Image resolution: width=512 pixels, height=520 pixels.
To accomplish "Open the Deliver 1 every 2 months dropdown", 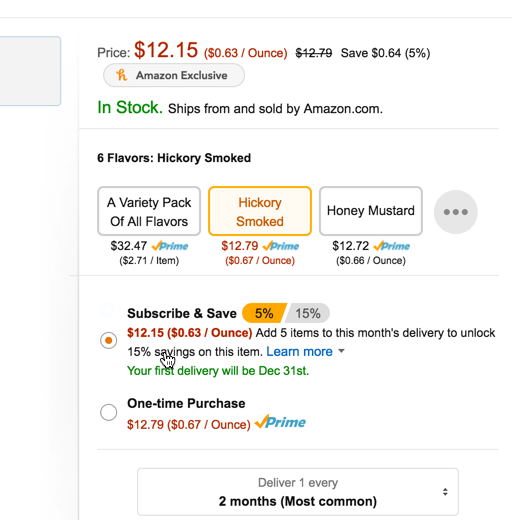I will tap(298, 492).
